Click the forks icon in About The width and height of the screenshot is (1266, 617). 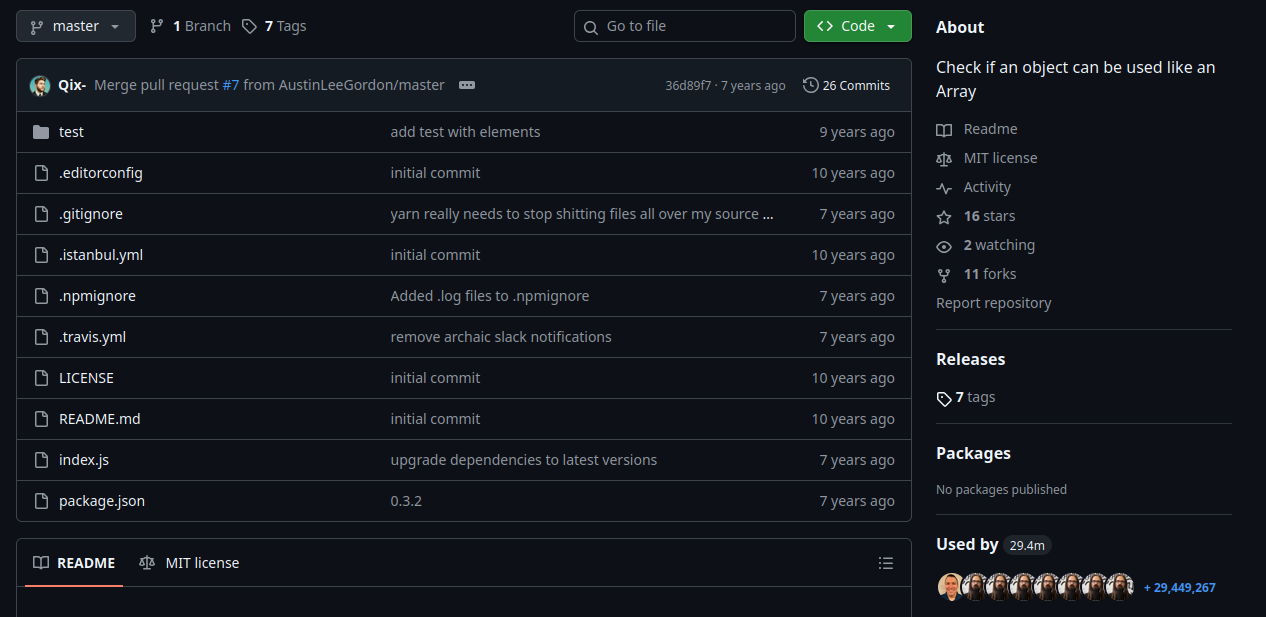coord(944,275)
